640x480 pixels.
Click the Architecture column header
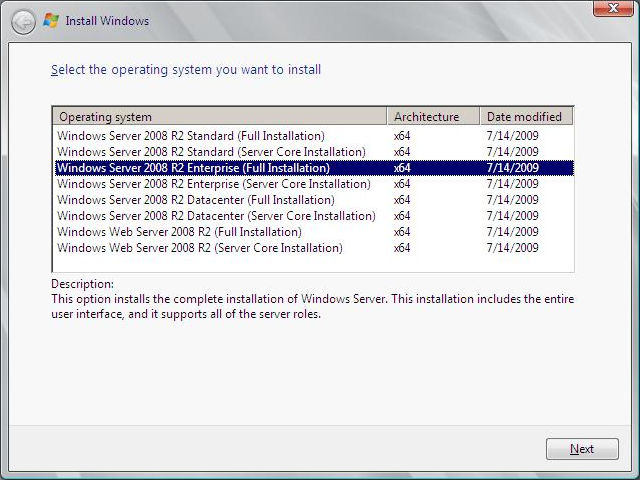(432, 117)
